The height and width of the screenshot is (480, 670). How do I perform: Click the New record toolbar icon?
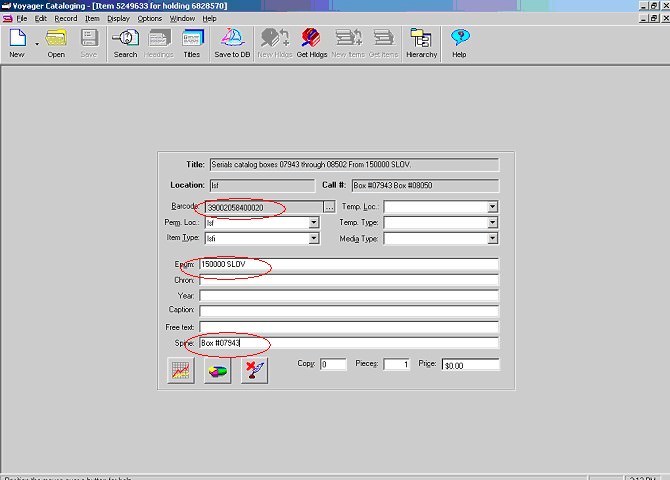[x=17, y=42]
